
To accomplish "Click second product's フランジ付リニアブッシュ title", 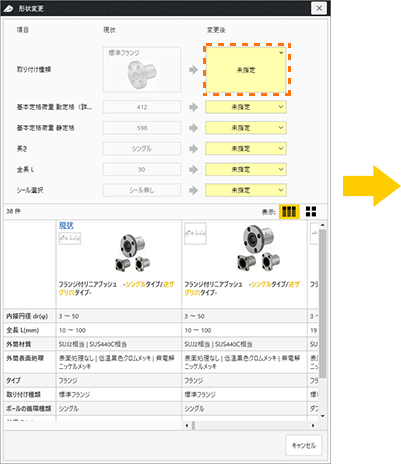I will 242,288.
